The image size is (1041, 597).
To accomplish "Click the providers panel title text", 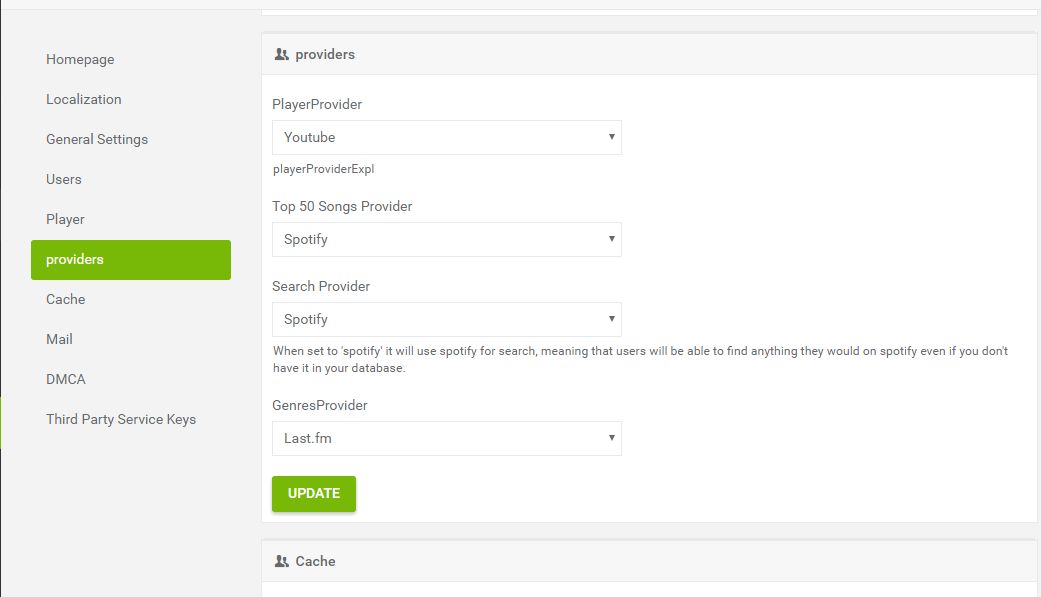I will pos(325,54).
